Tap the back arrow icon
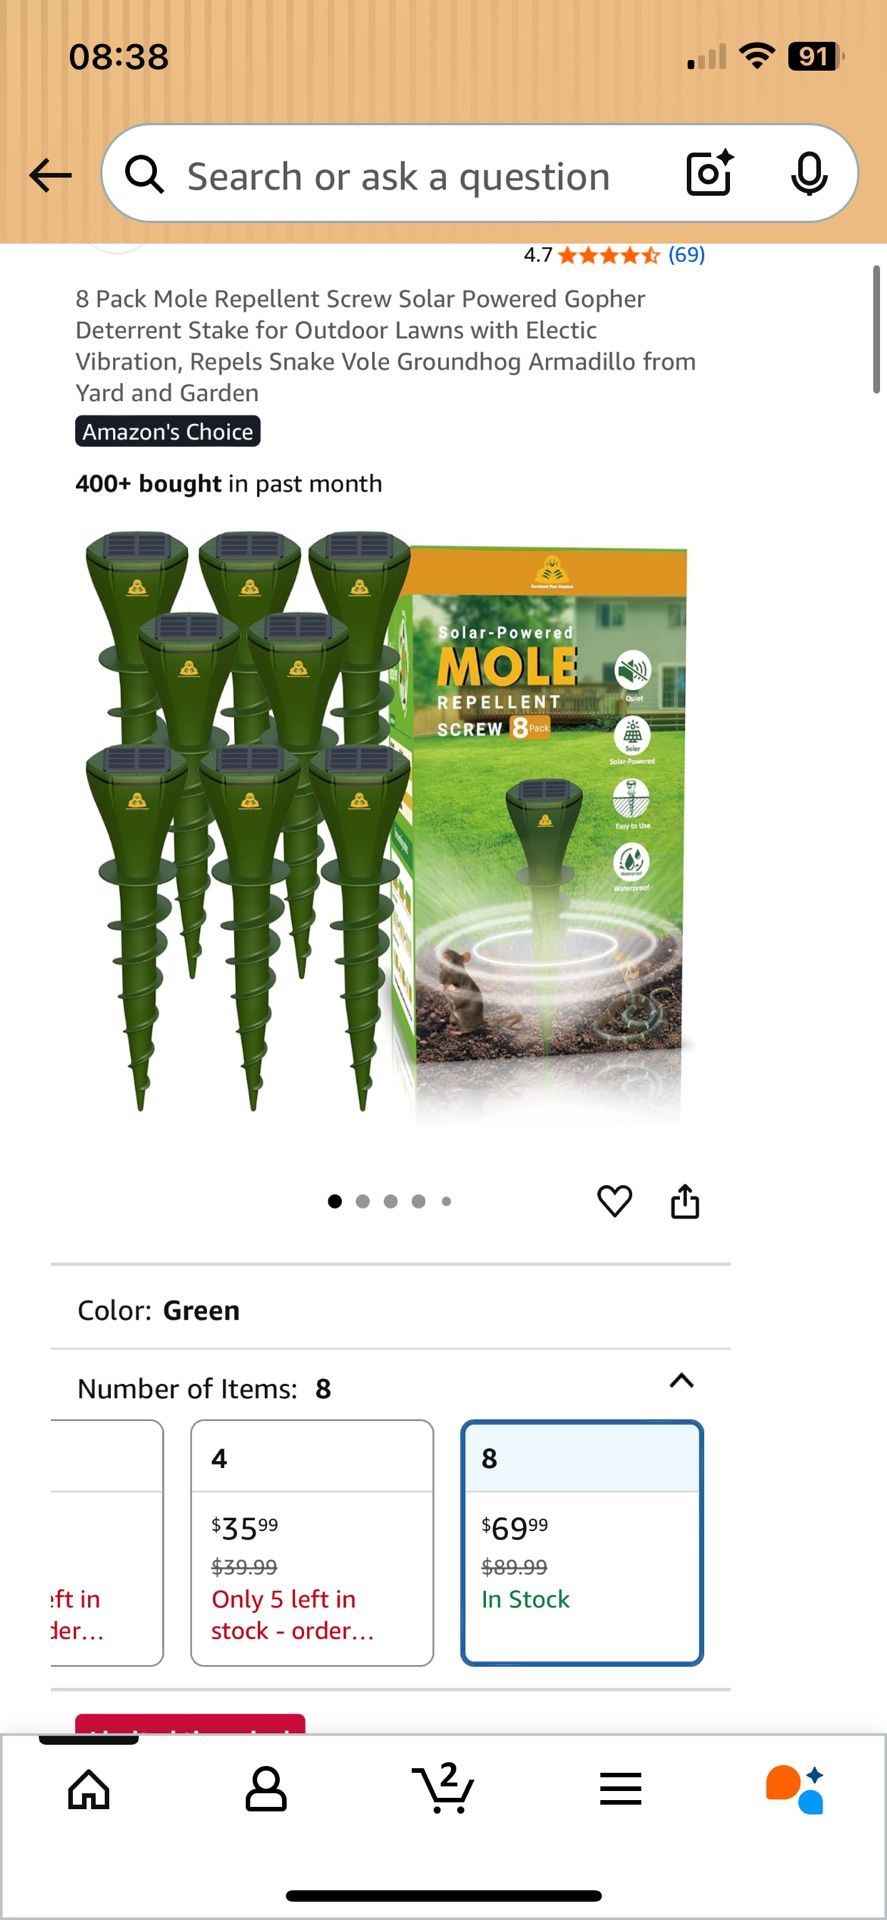Viewport: 887px width, 1920px height. click(50, 176)
